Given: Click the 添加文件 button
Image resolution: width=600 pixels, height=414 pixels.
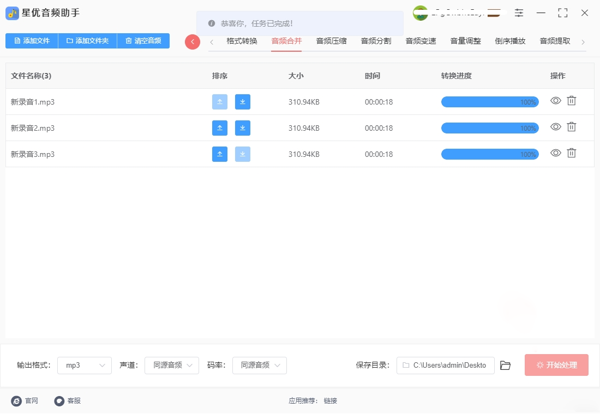Looking at the screenshot, I should pos(32,41).
